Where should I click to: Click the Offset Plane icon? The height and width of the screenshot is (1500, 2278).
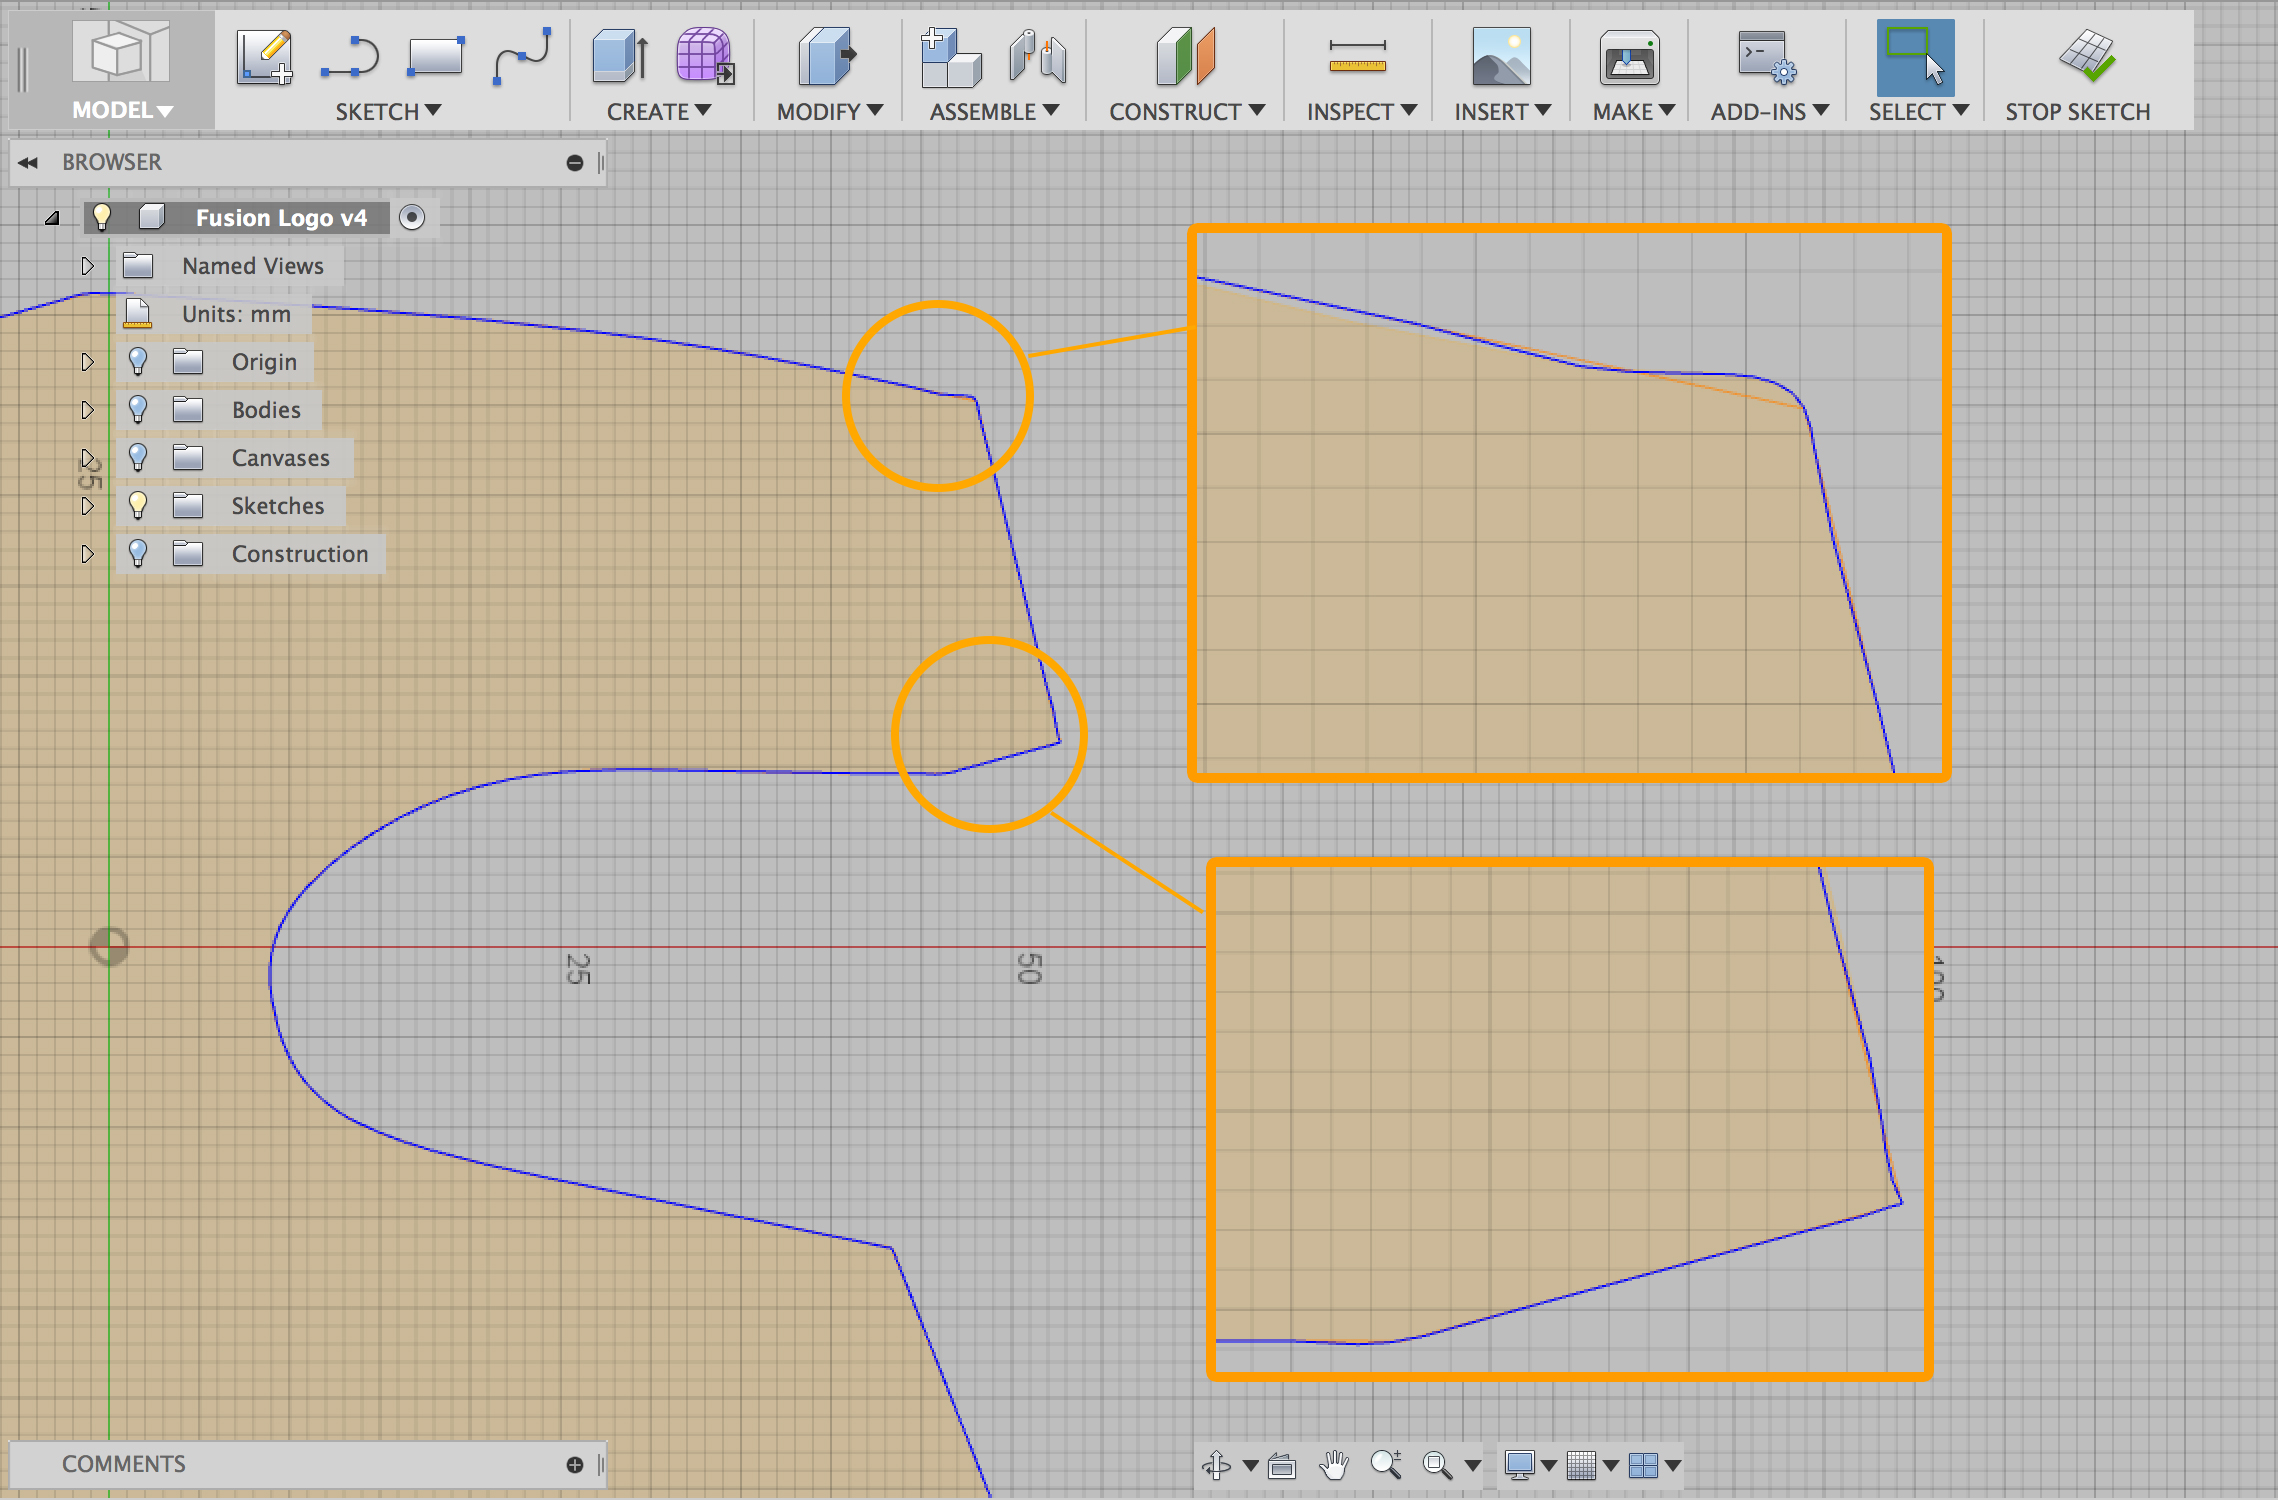[x=1185, y=57]
